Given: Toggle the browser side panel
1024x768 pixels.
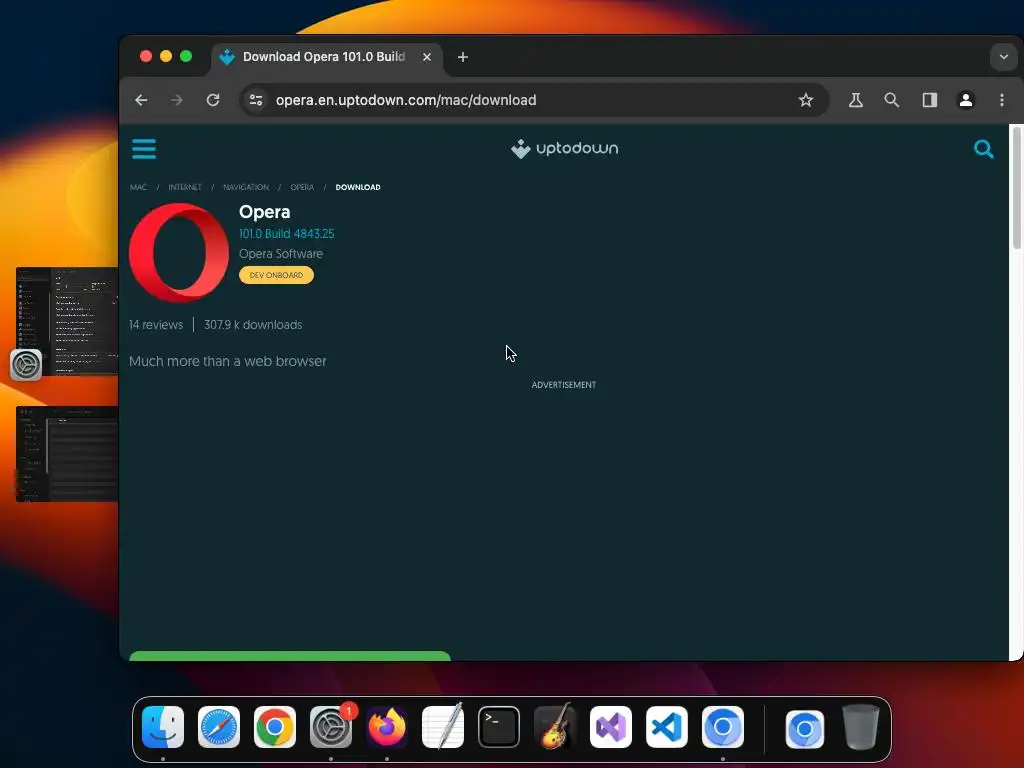Looking at the screenshot, I should (929, 100).
